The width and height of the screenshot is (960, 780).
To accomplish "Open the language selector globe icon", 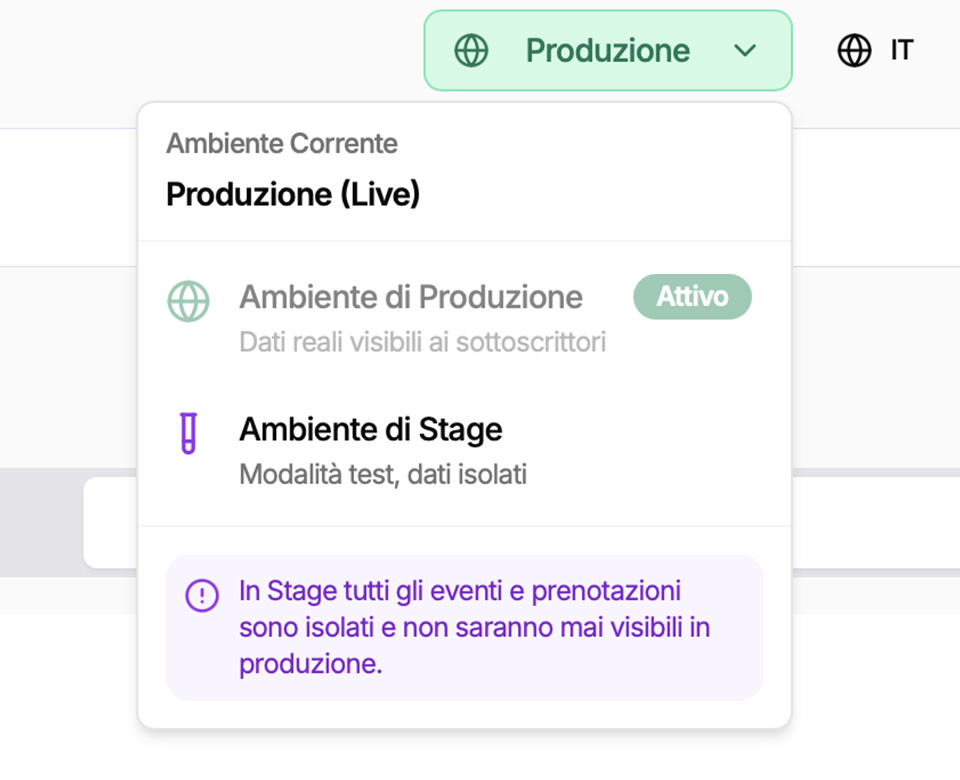I will (854, 50).
